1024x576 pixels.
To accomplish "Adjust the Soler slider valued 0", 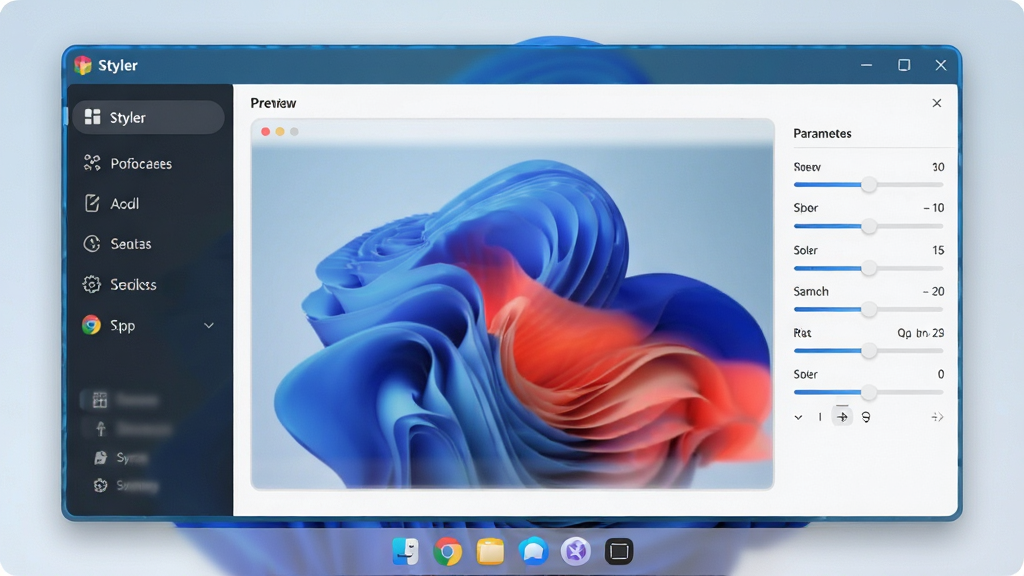I will 869,392.
